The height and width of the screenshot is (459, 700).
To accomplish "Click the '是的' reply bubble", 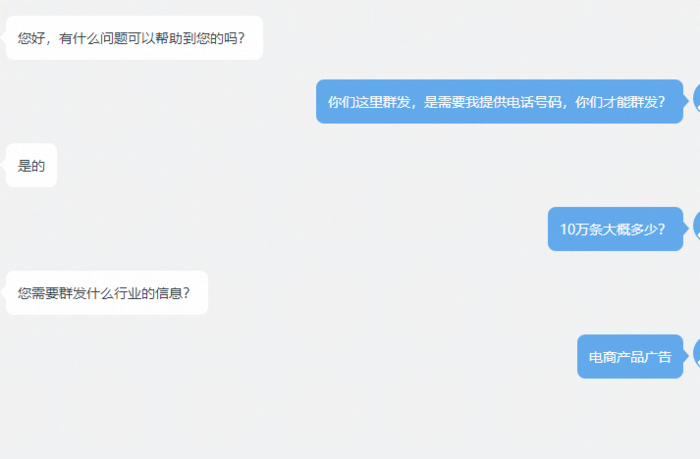I will coord(31,166).
